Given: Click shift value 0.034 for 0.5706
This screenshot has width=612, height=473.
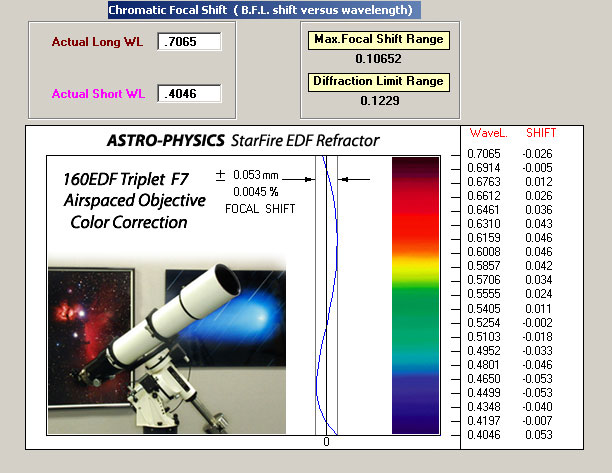Looking at the screenshot, I should [x=539, y=280].
